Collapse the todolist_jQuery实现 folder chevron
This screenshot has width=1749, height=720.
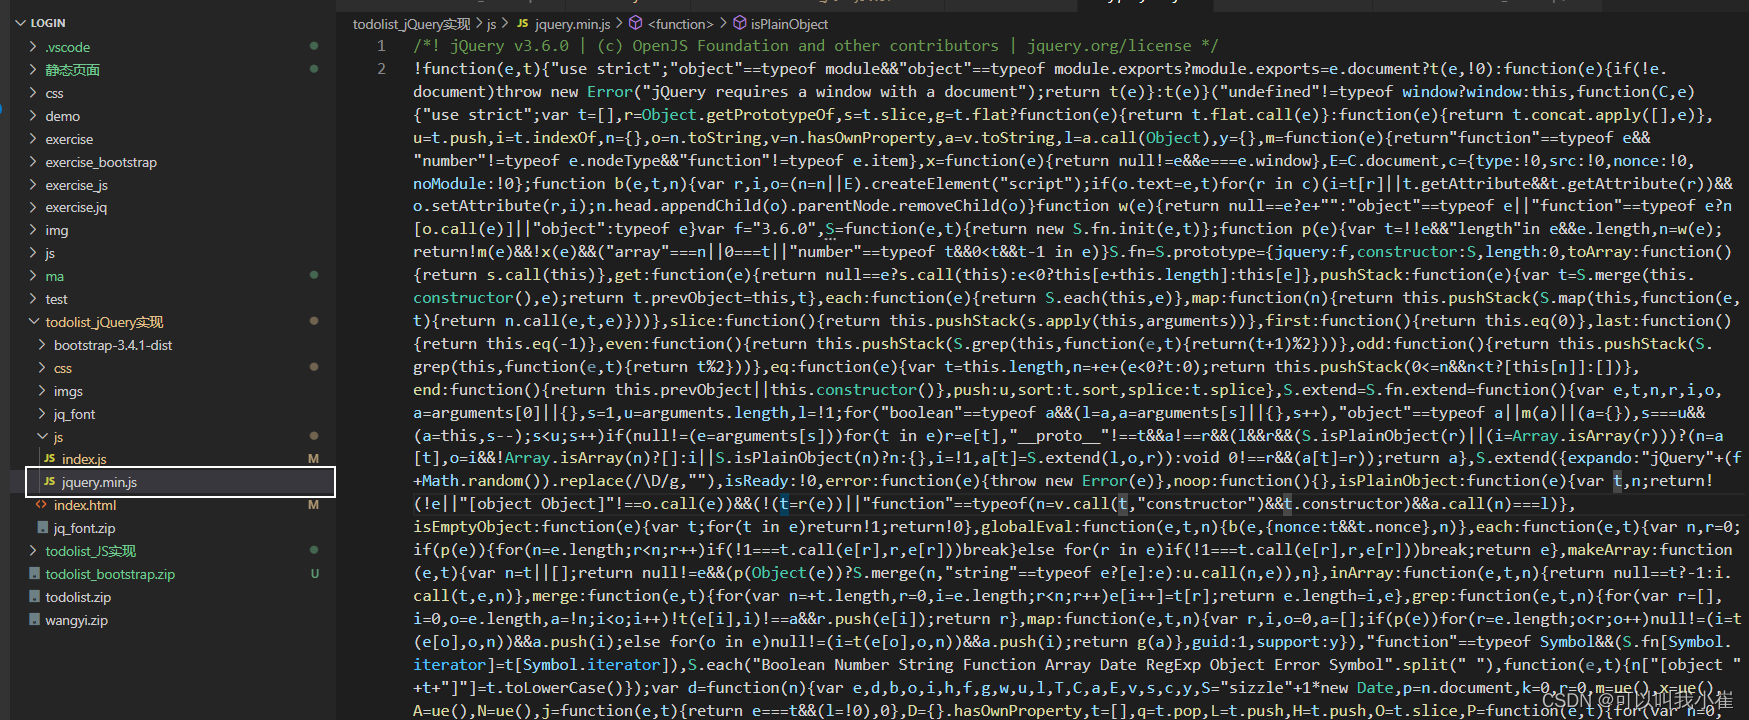click(x=33, y=322)
